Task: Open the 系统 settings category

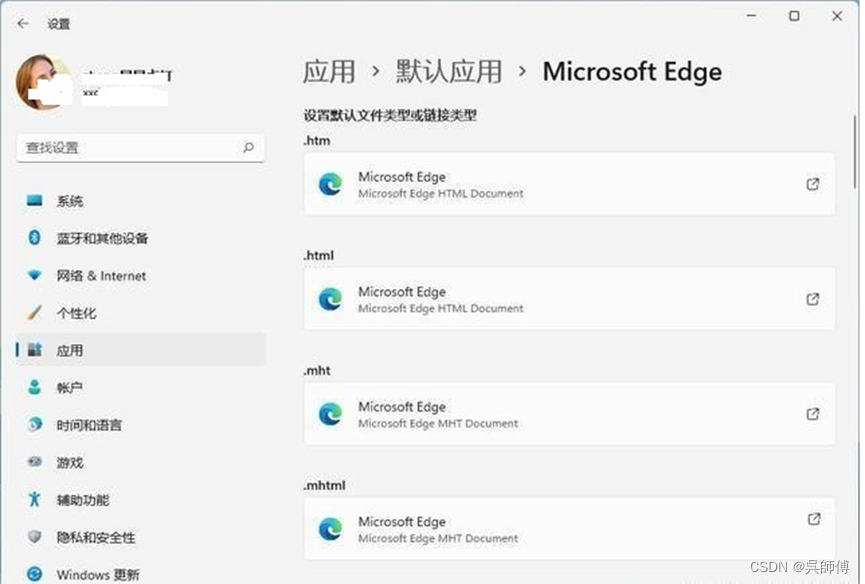Action: (x=141, y=201)
